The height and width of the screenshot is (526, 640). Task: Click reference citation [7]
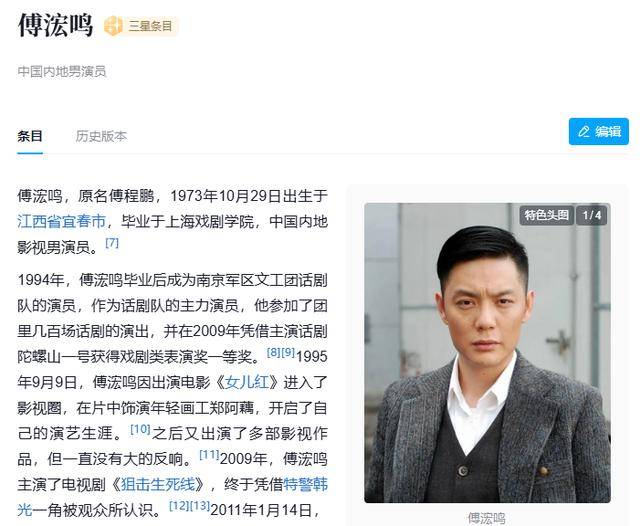112,243
